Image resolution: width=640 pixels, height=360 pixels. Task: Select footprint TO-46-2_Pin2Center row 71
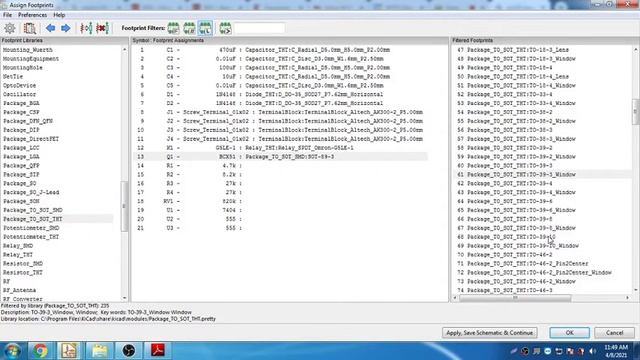point(542,264)
